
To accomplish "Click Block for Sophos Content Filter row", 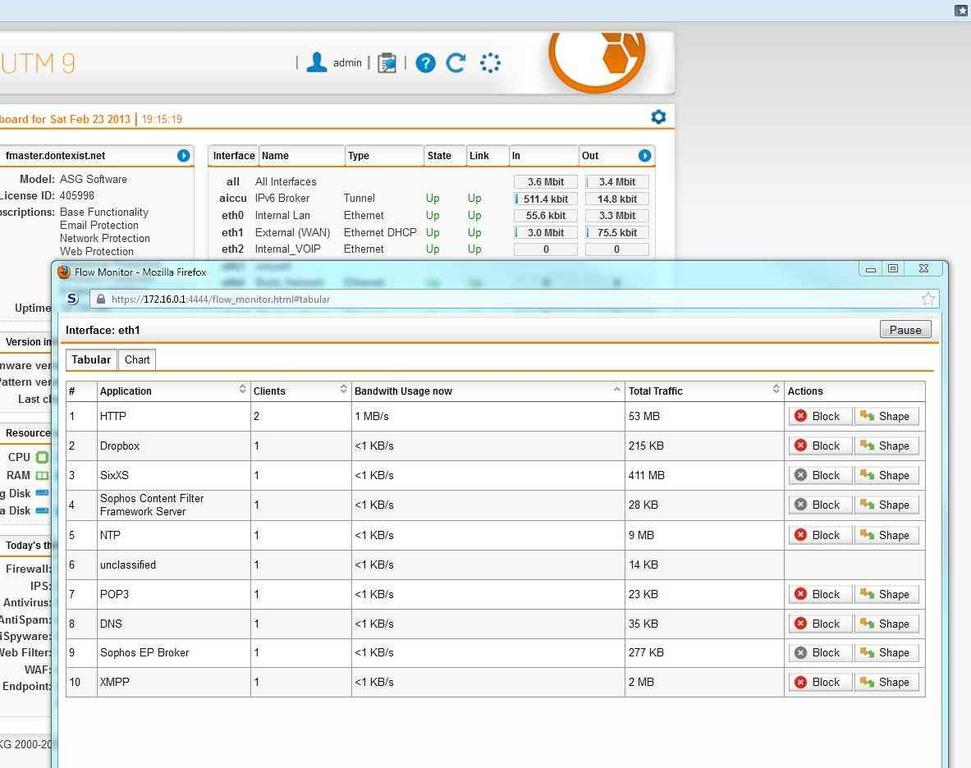I will coord(819,505).
